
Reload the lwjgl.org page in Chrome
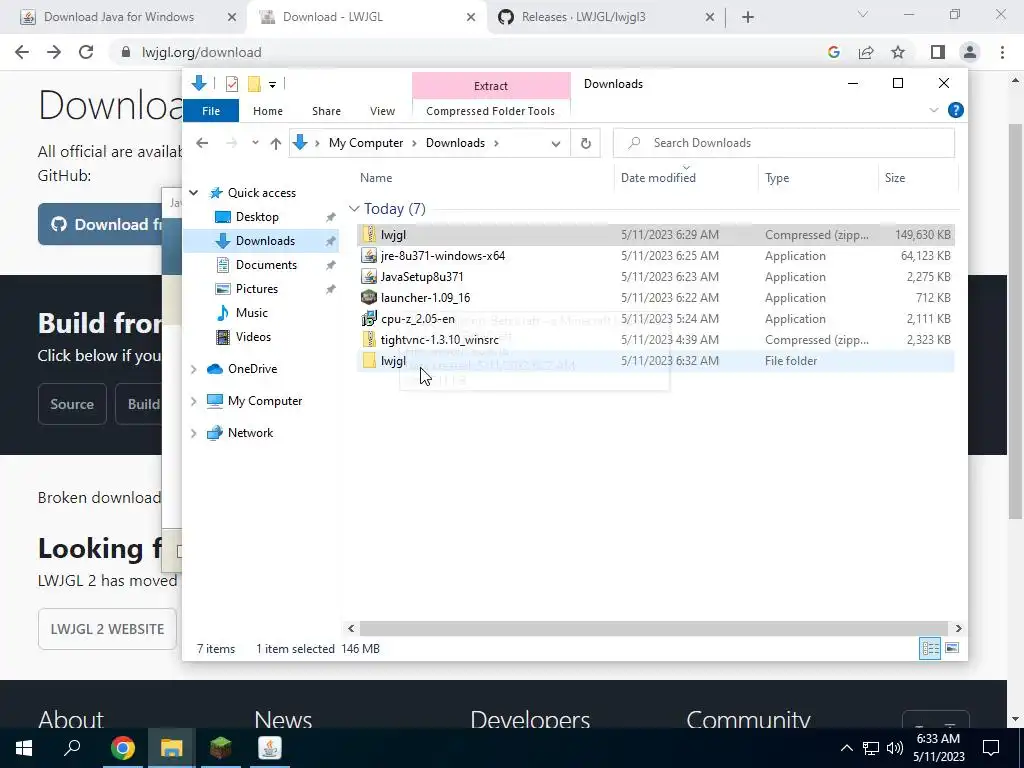click(86, 52)
